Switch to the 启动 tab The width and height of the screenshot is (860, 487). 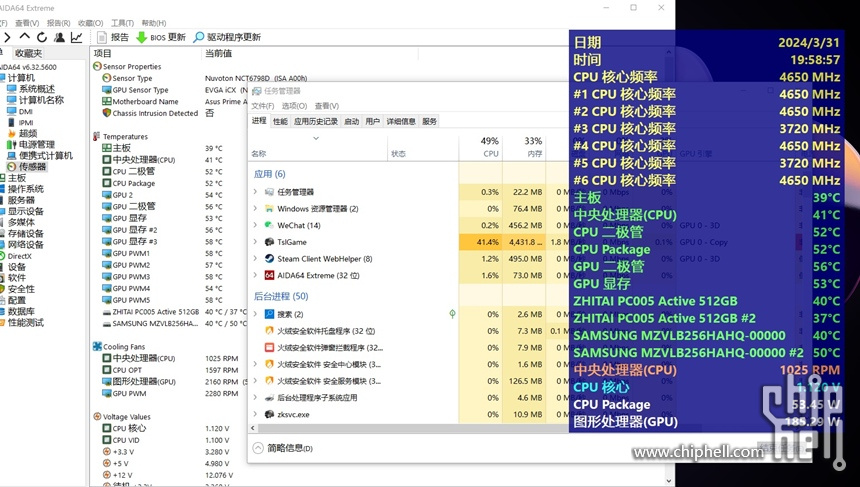coord(352,121)
